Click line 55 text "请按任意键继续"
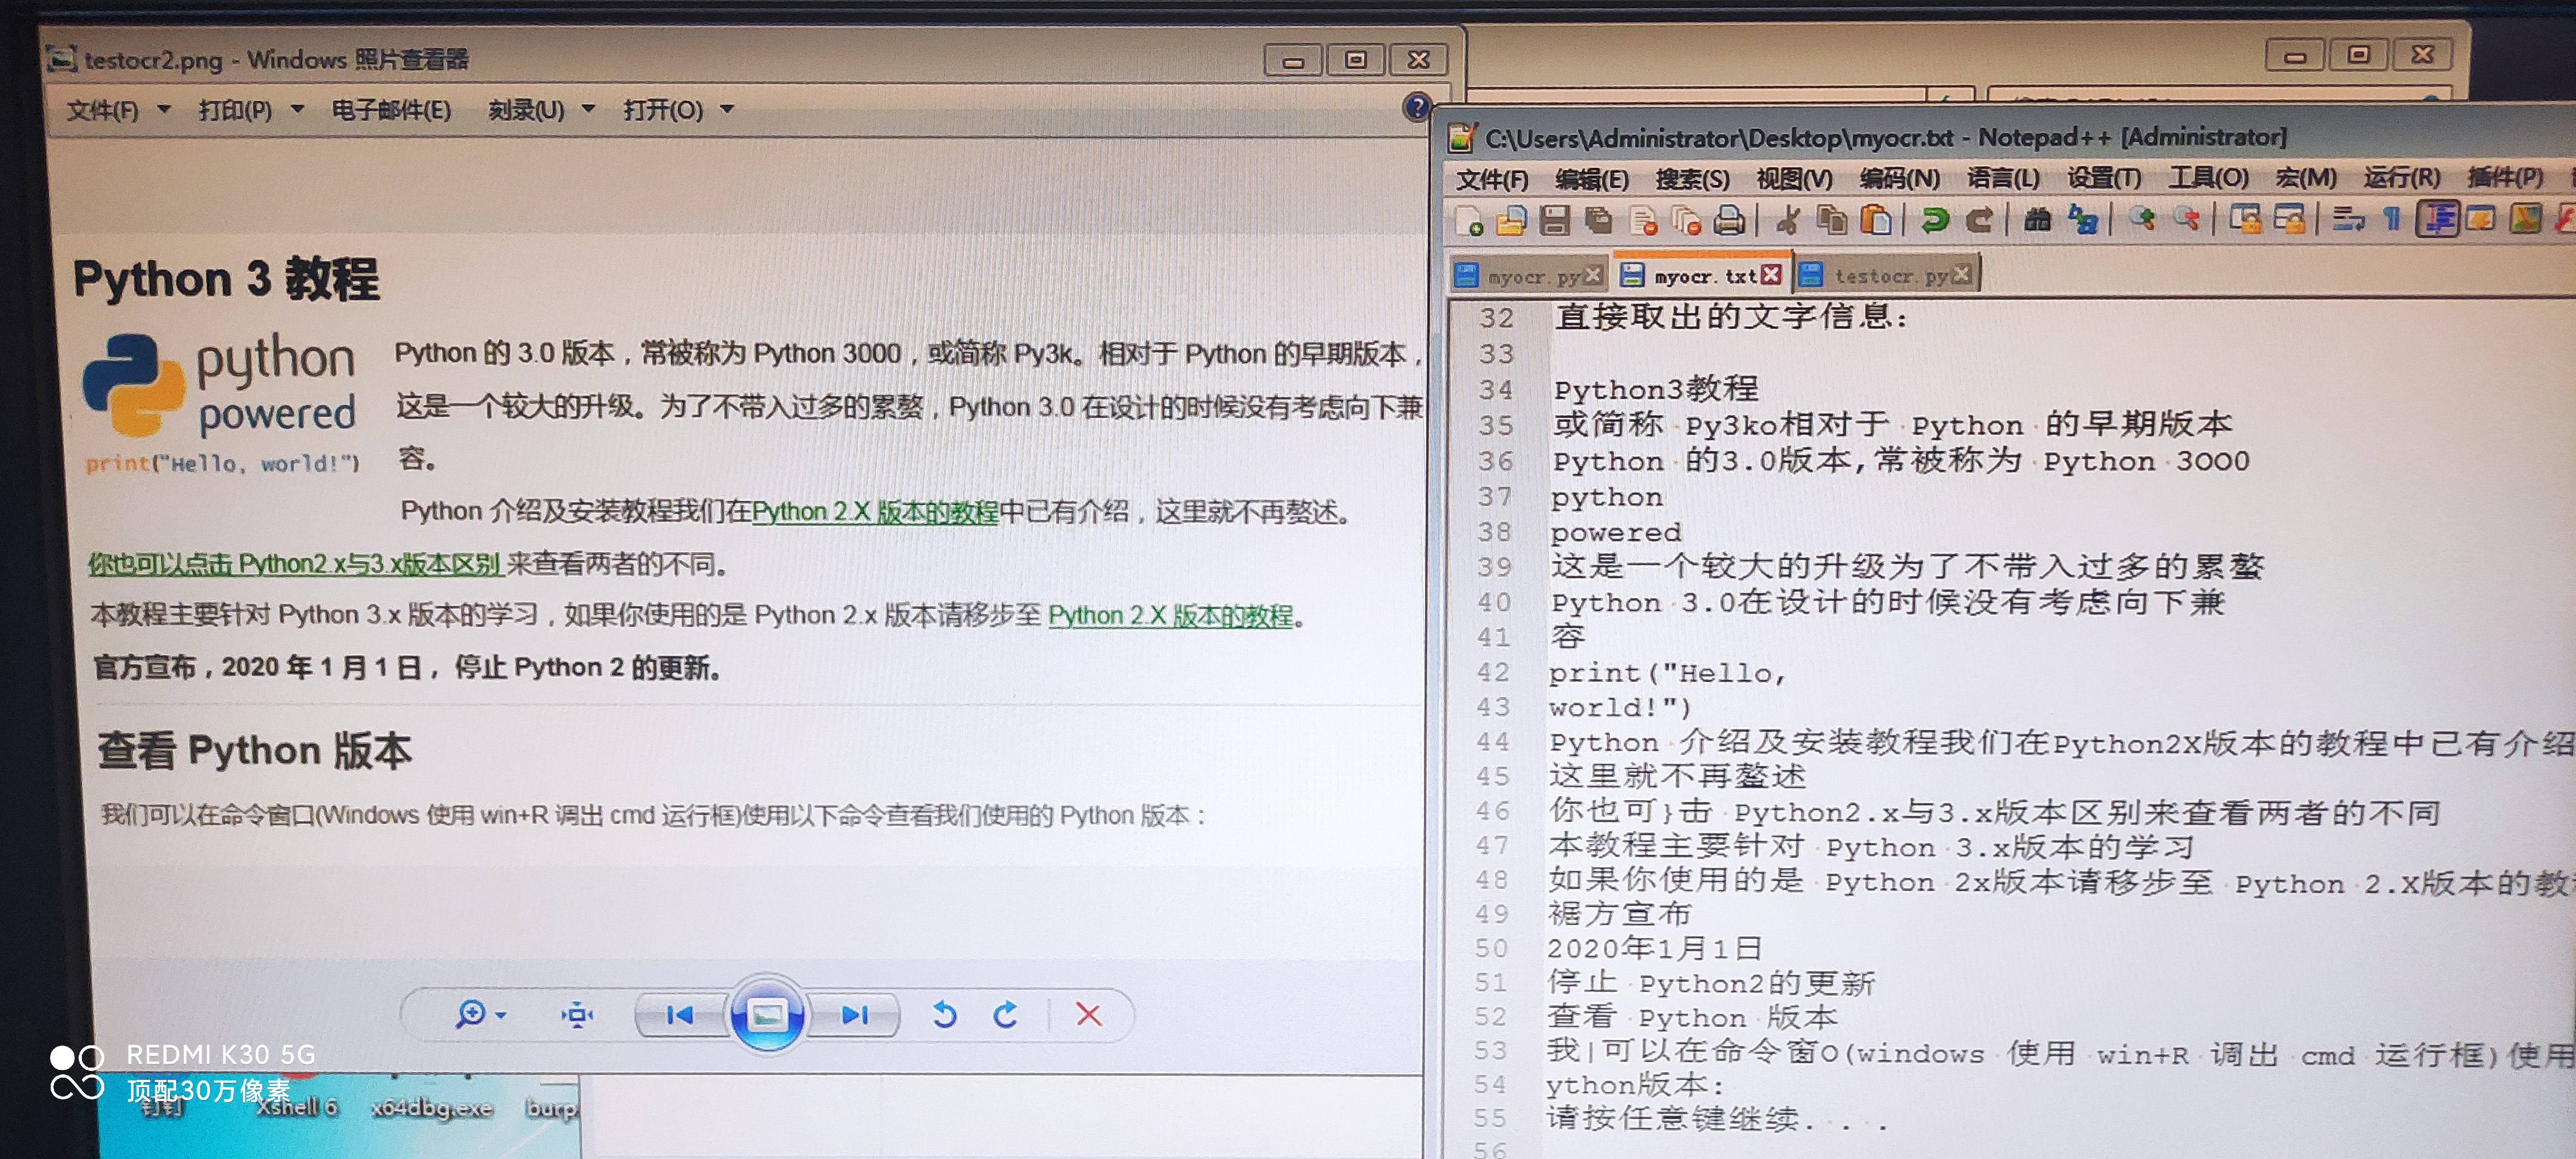The height and width of the screenshot is (1159, 2576). click(1673, 1119)
